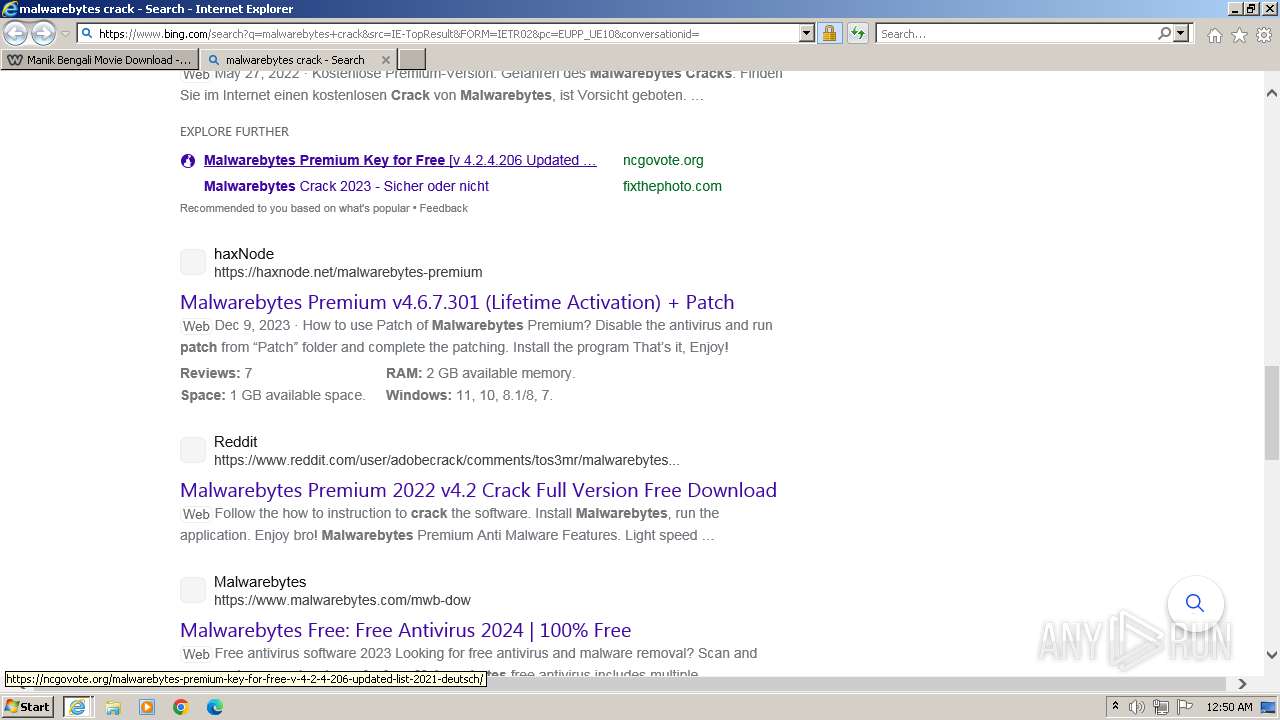
Task: Click the Malwarebytes result favicon
Action: click(x=193, y=590)
